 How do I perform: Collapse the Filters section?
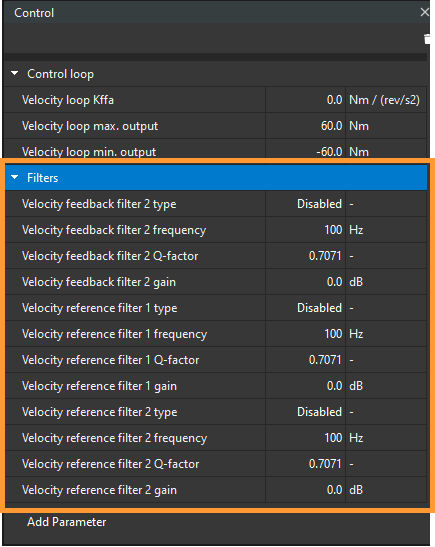click(15, 178)
